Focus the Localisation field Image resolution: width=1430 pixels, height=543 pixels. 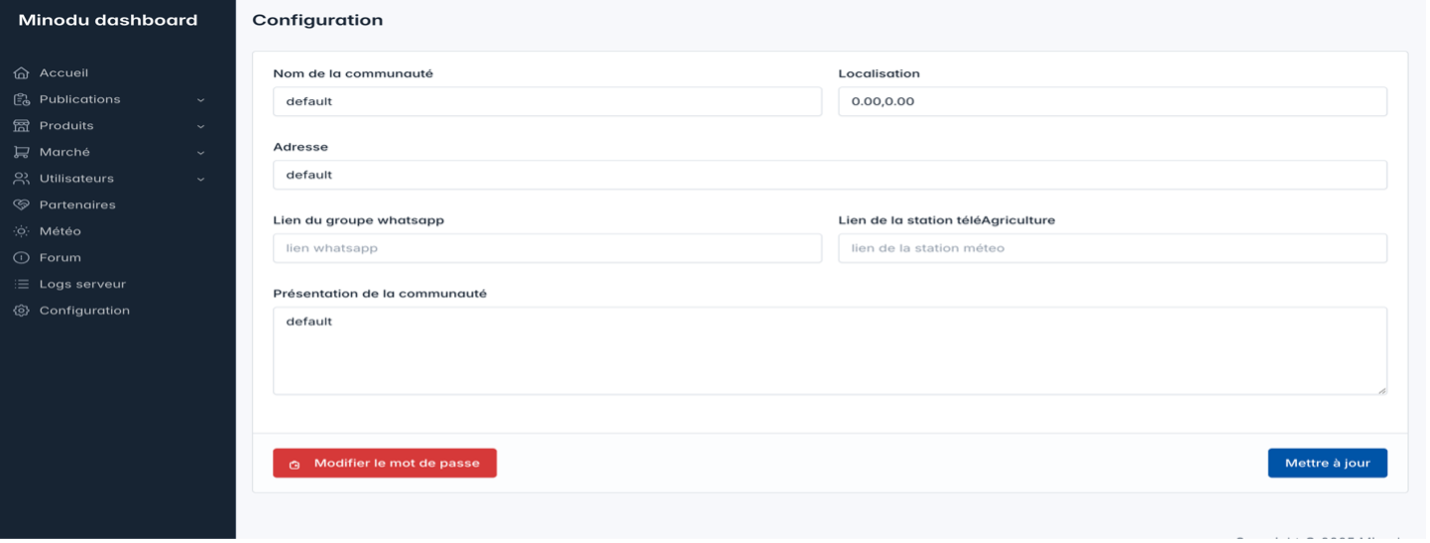point(1112,101)
